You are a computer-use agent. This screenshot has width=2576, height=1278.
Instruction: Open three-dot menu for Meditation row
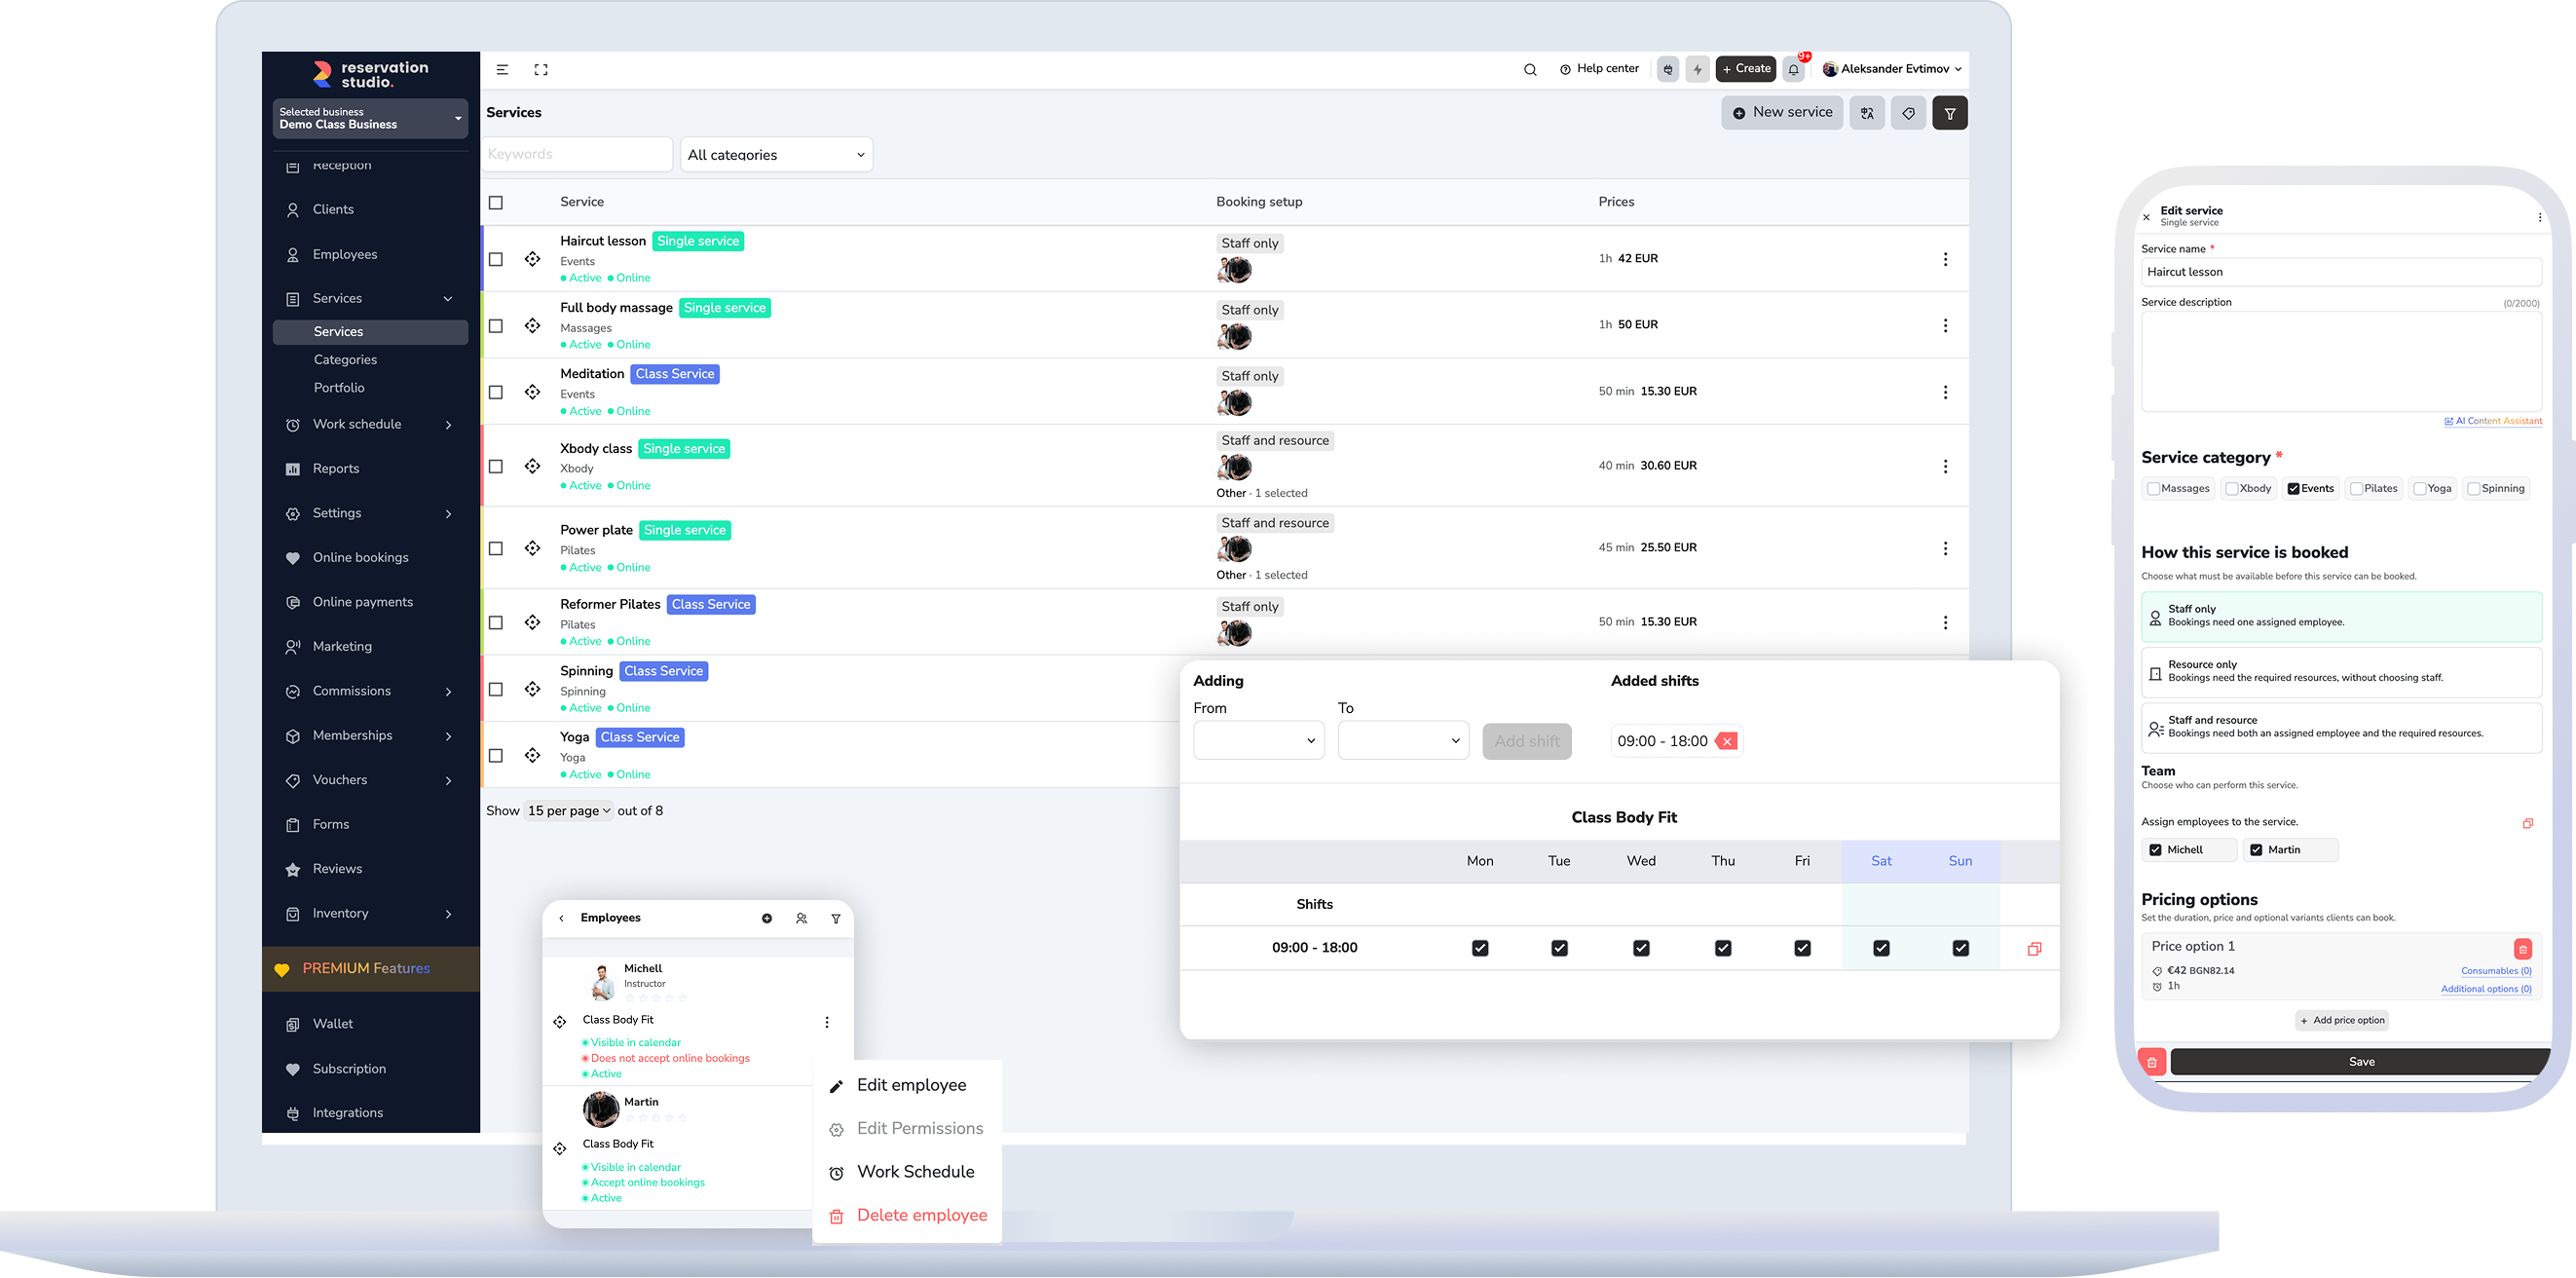(x=1945, y=392)
